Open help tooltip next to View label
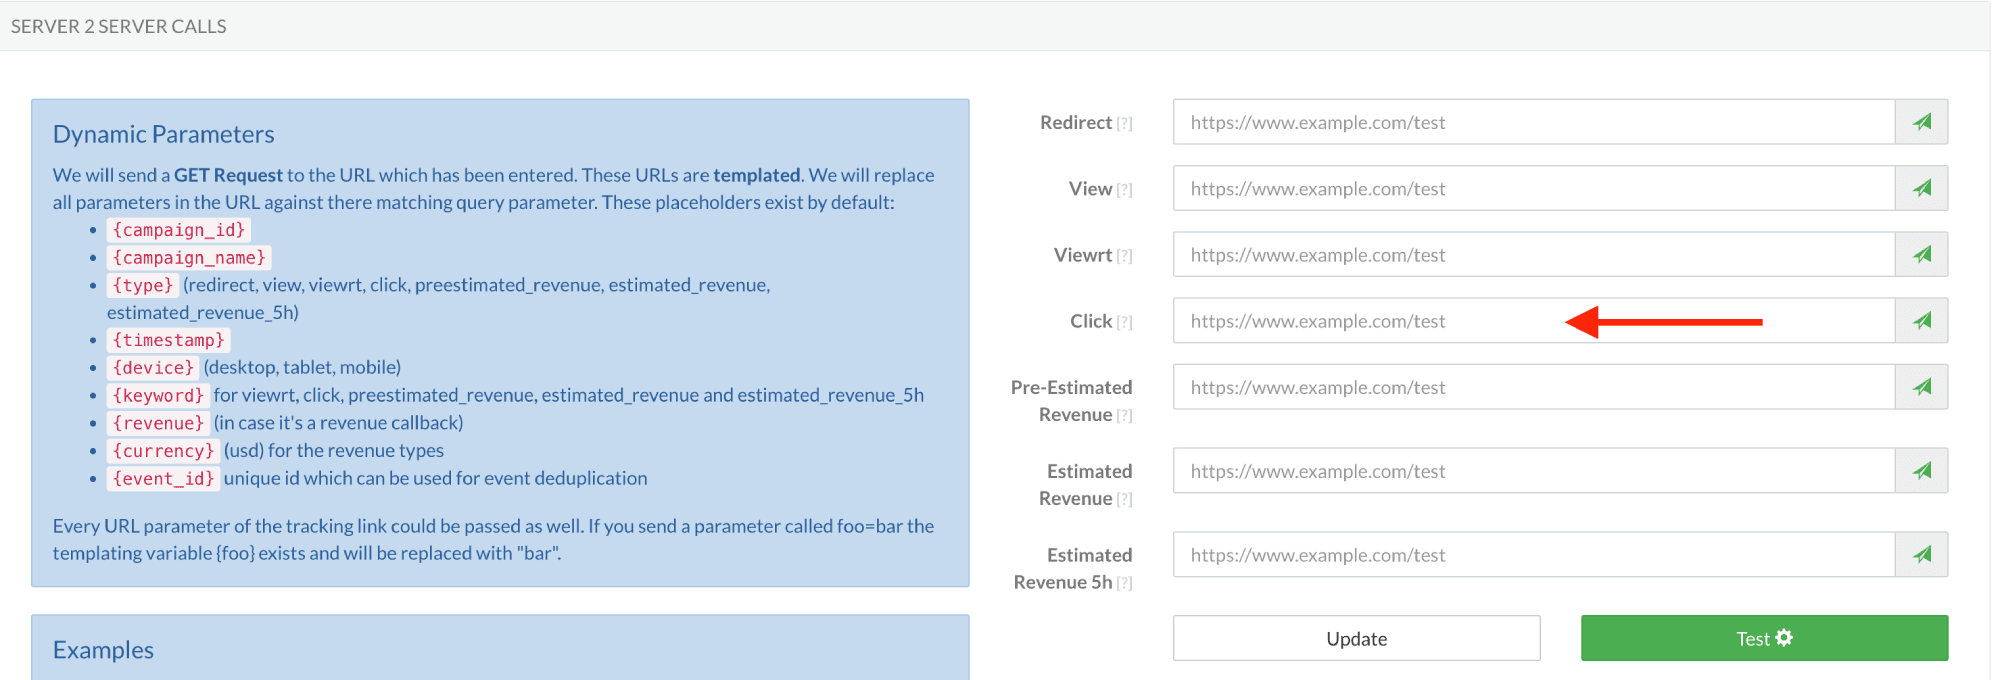The width and height of the screenshot is (2000, 680). (x=1125, y=190)
